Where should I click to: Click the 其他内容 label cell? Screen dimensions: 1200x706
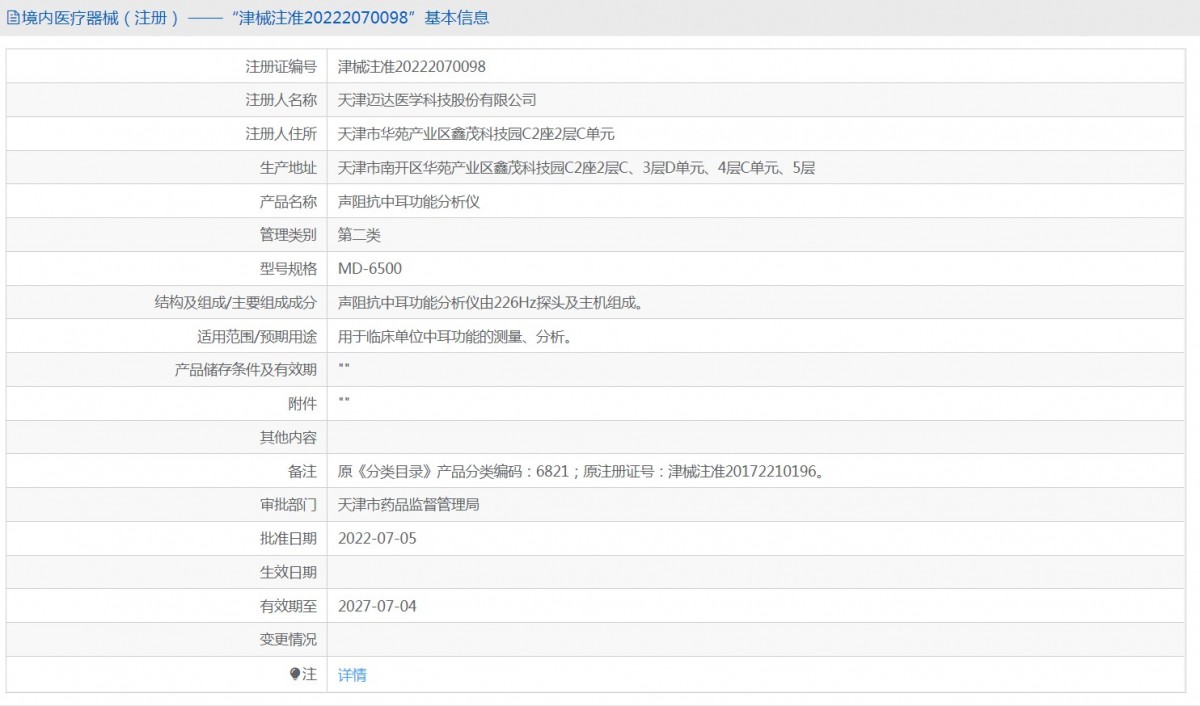167,437
